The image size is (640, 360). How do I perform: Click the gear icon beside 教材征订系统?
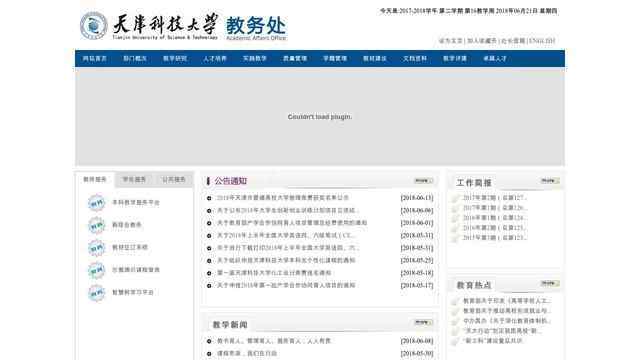96,247
